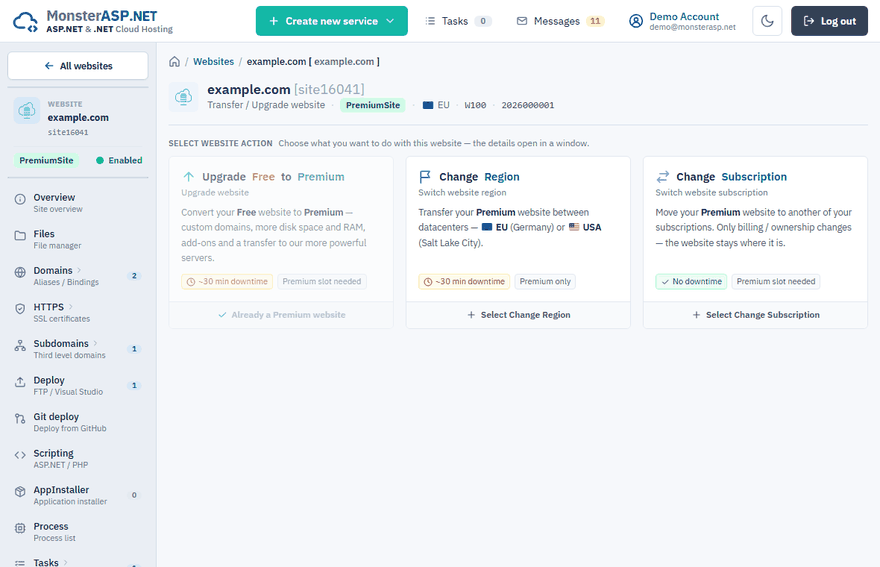Click the site header cloud icon beside example.com title
This screenshot has width=880, height=567.
point(183,97)
